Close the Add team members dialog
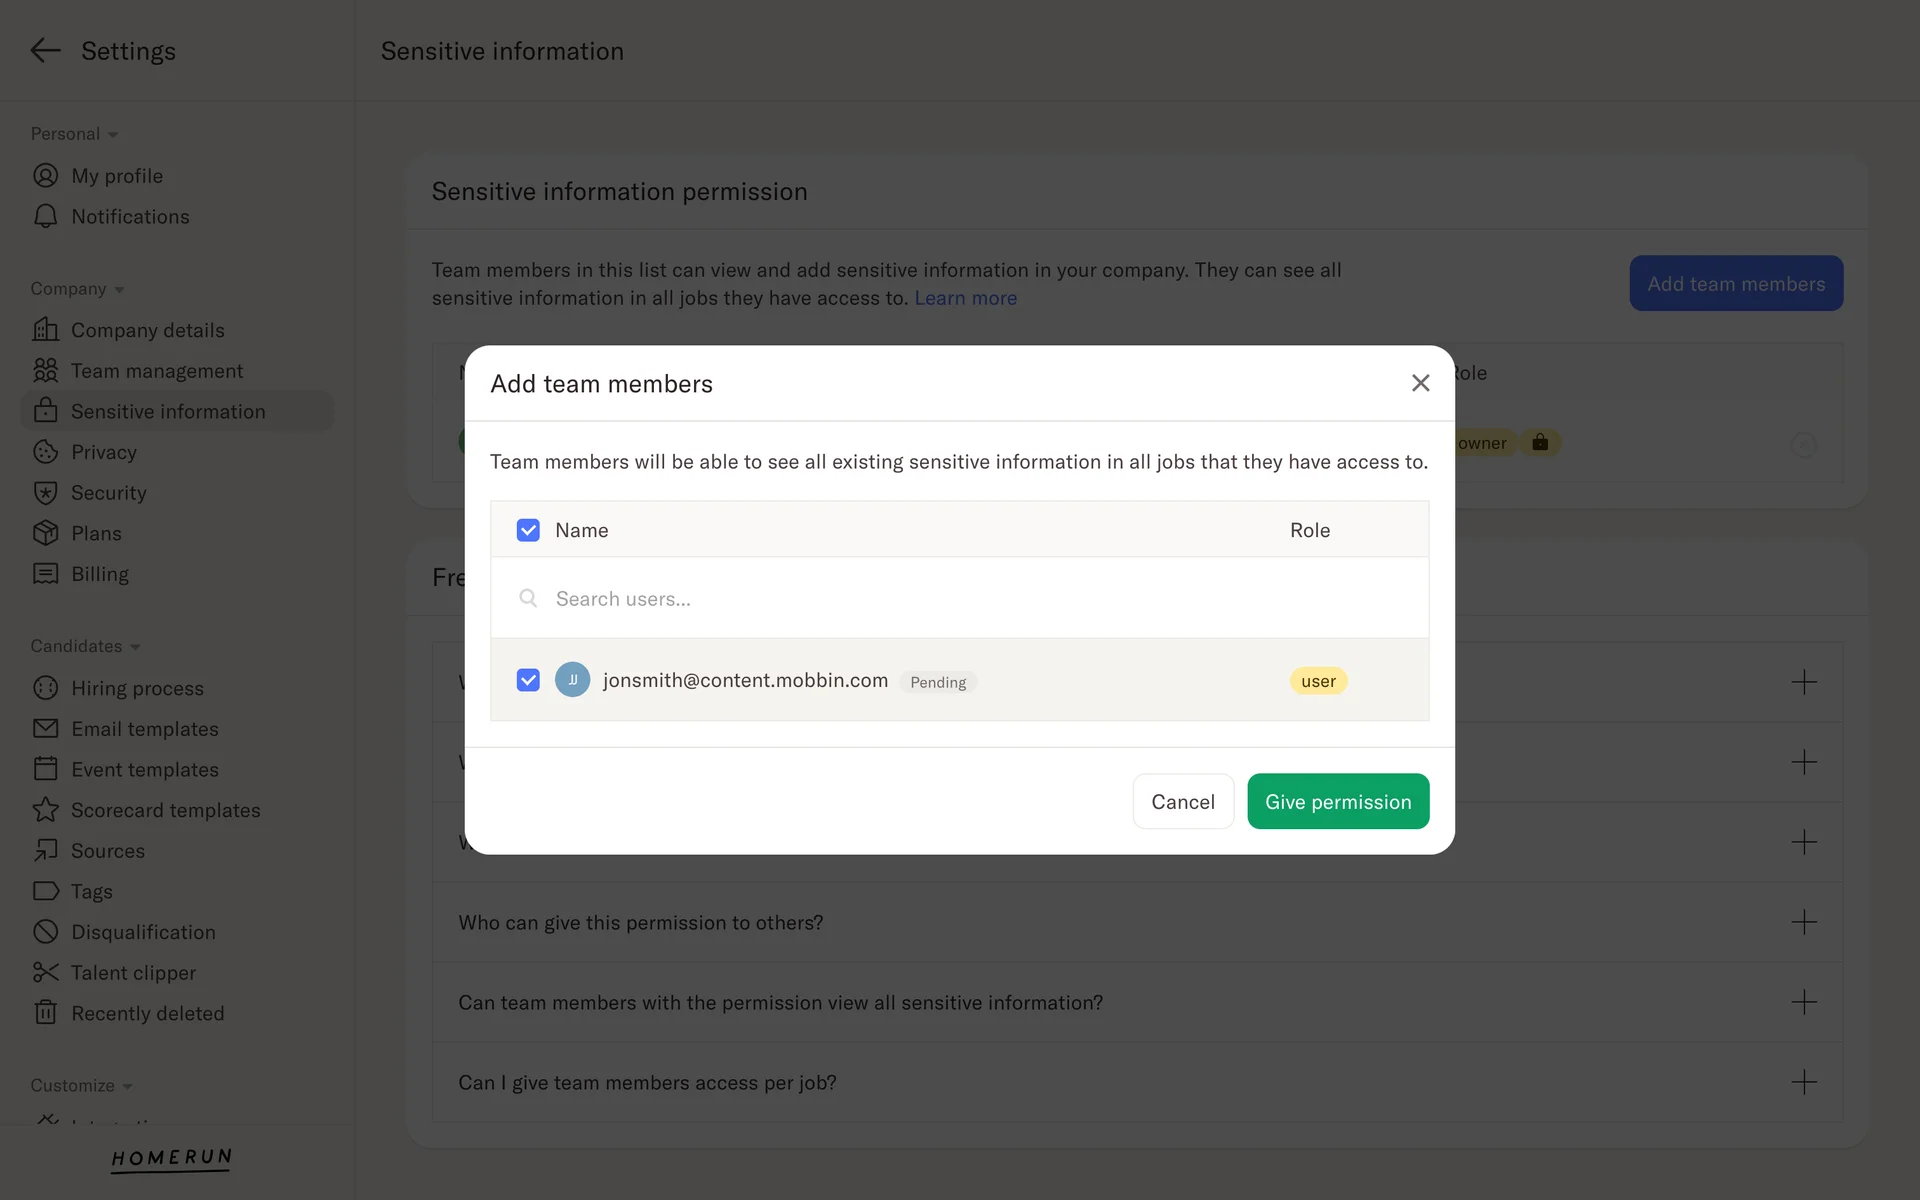Screen dimensions: 1920x1200 (x=1420, y=383)
